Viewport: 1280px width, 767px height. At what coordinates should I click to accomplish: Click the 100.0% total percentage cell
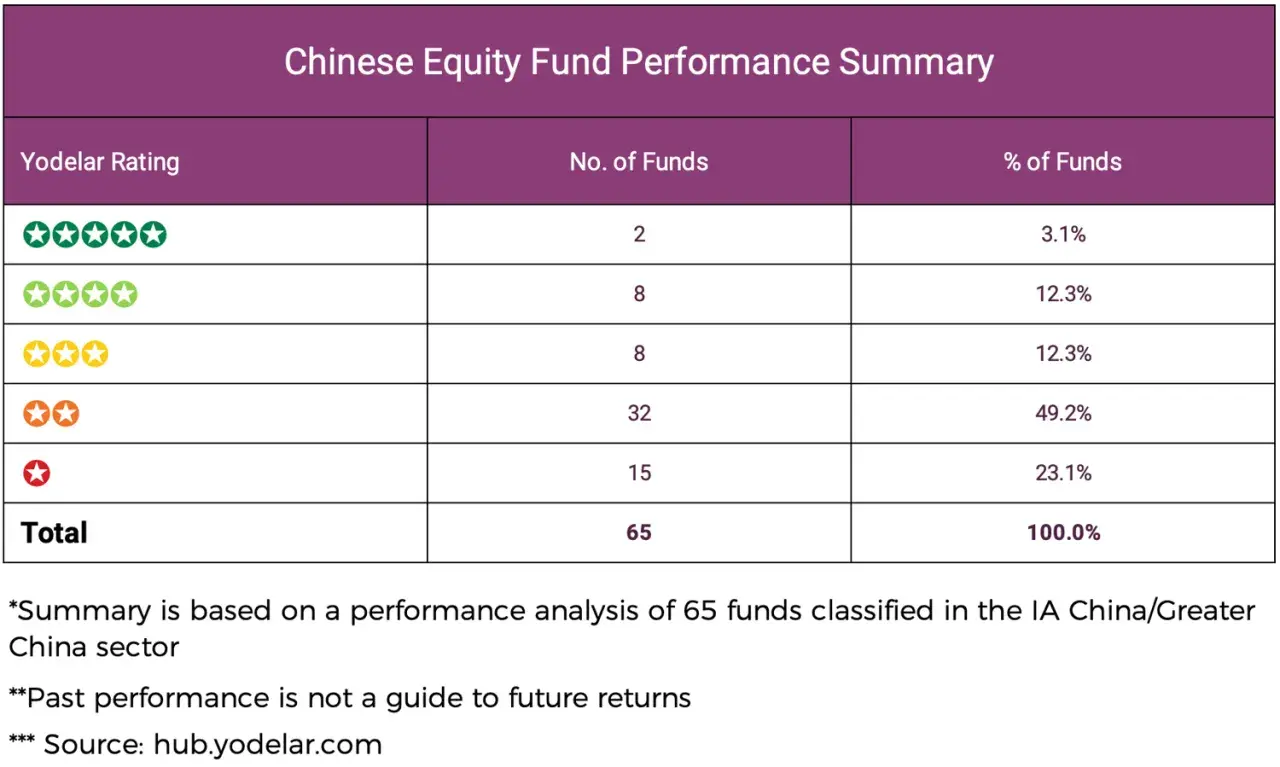pyautogui.click(x=1063, y=533)
